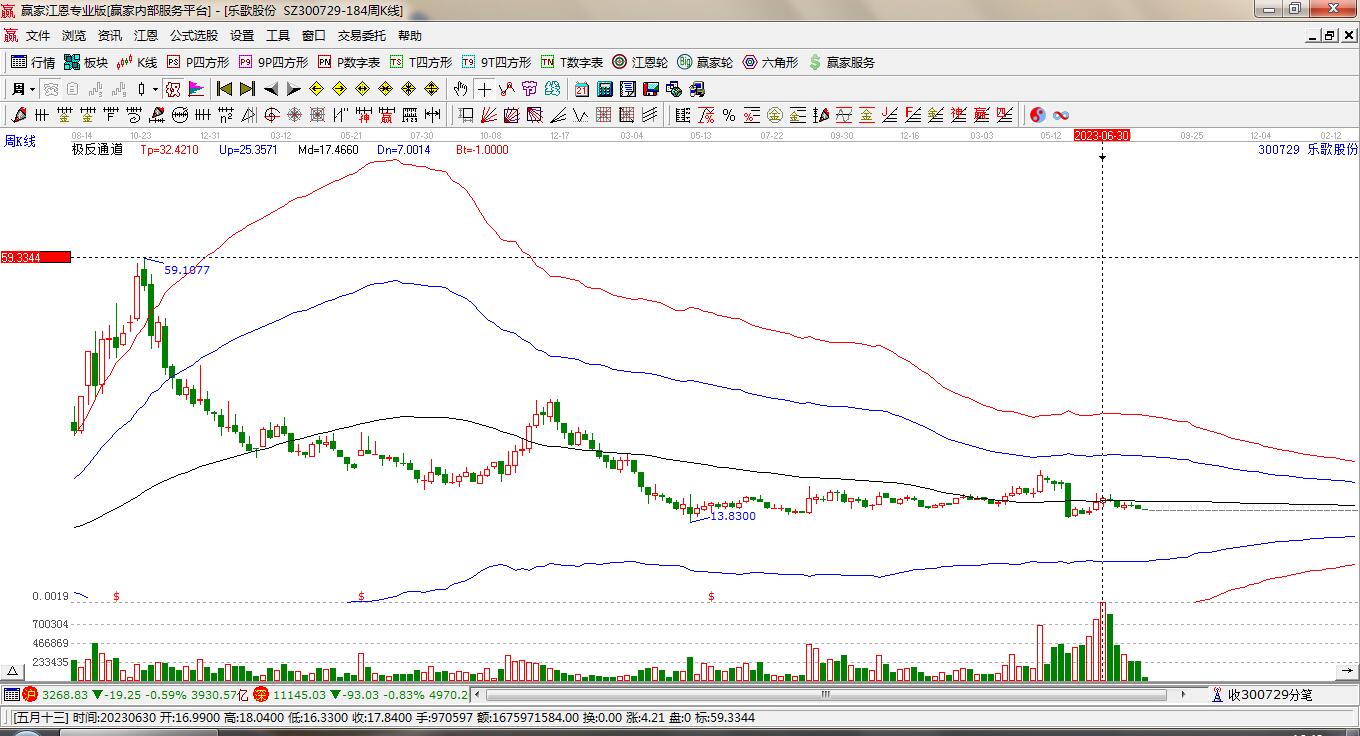Jump to first bar with skip-start arrow
Viewport: 1360px width, 736px height.
coord(224,89)
